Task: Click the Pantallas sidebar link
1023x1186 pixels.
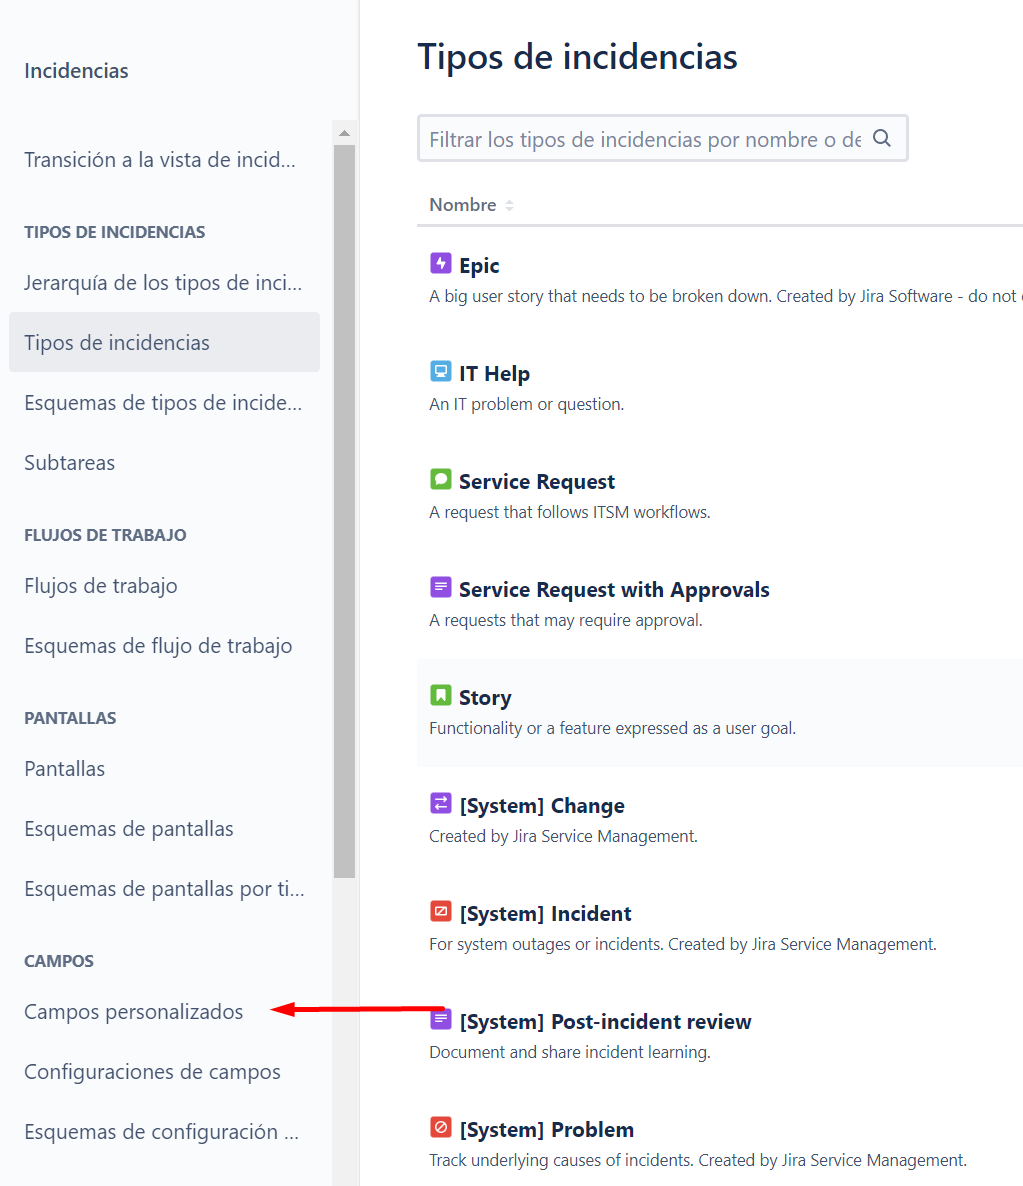Action: (65, 769)
